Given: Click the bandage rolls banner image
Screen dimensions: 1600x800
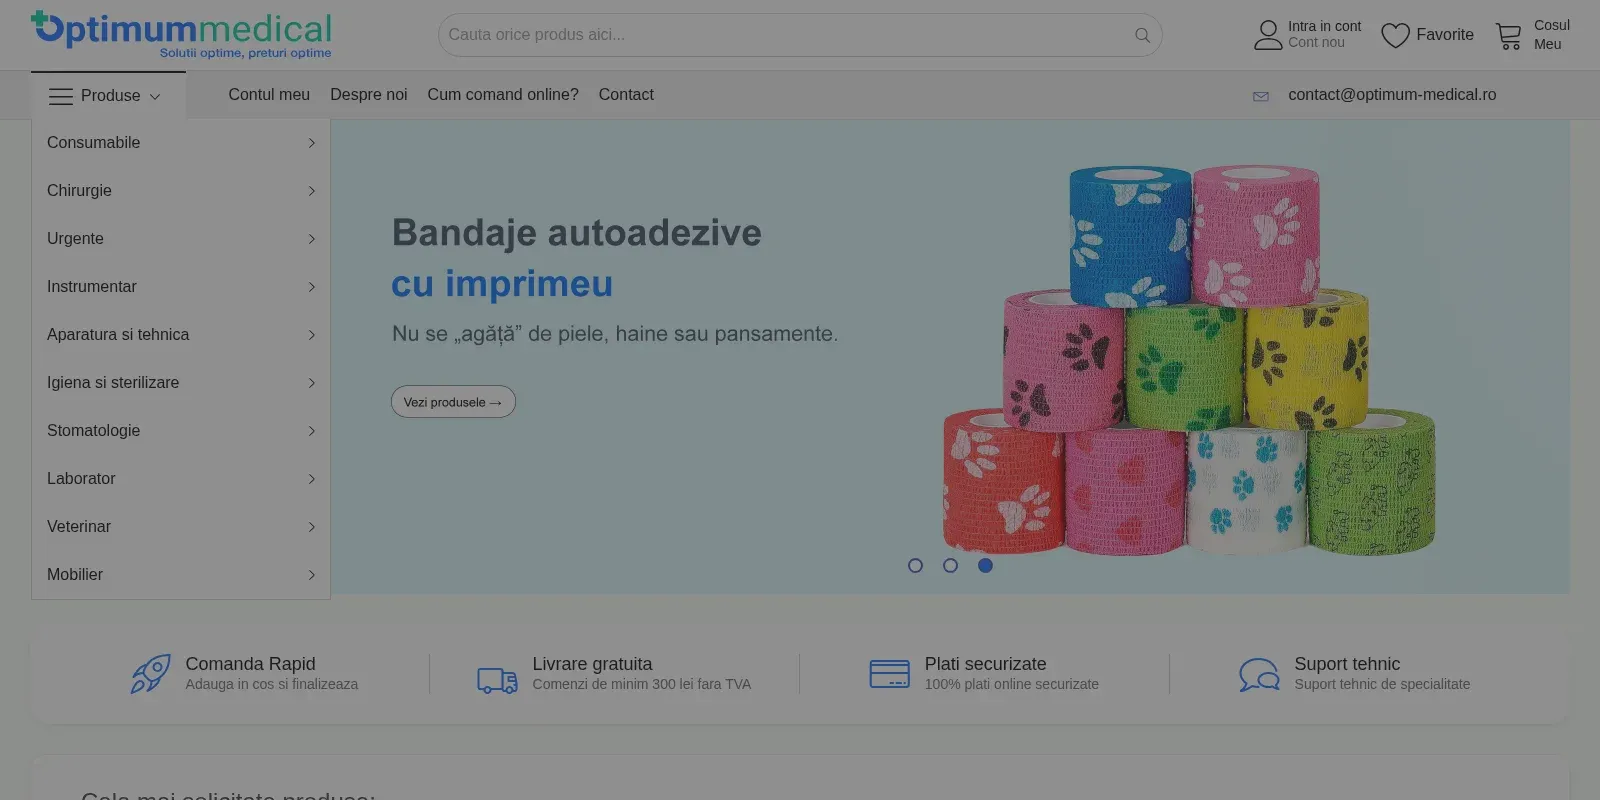Looking at the screenshot, I should pos(1190,360).
